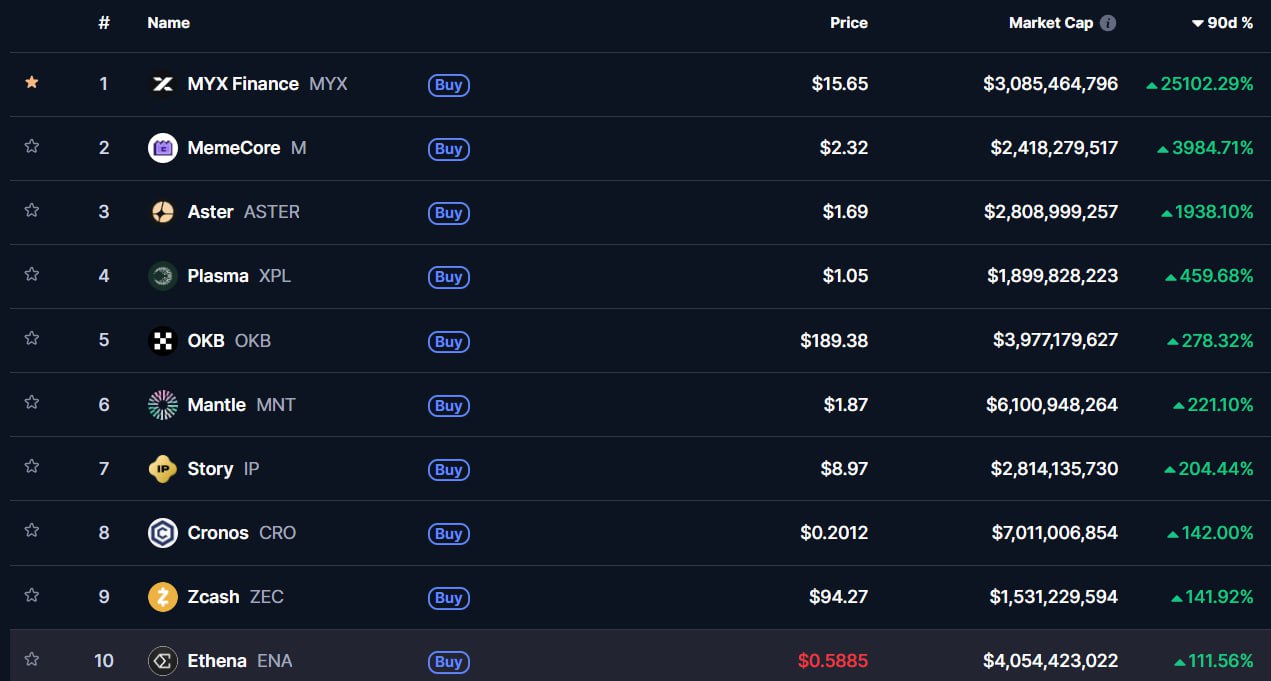The height and width of the screenshot is (681, 1271).
Task: Click the Plasma XPL coin icon
Action: (x=162, y=276)
